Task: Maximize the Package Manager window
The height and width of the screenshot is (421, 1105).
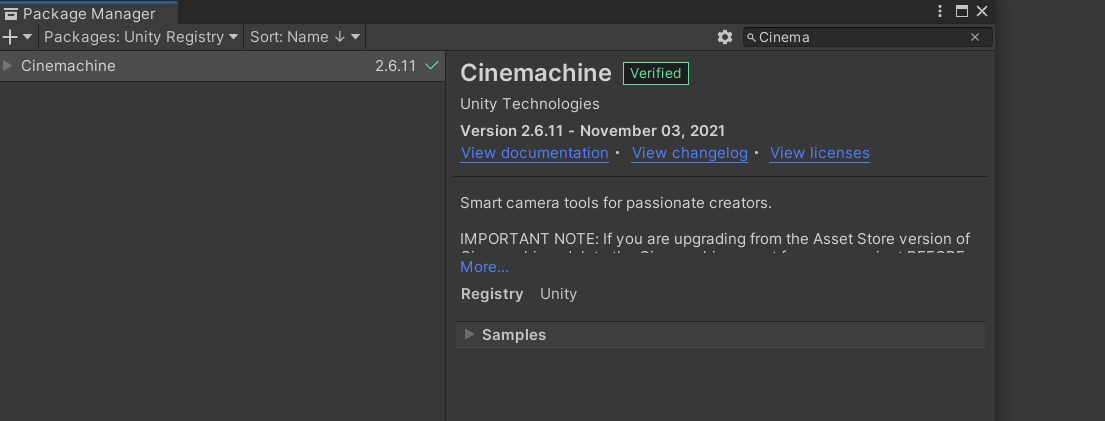Action: 961,11
